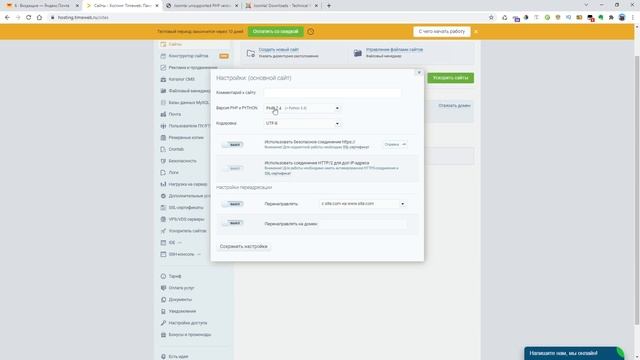Click the Базы данных MySQL sidebar icon

[163, 102]
